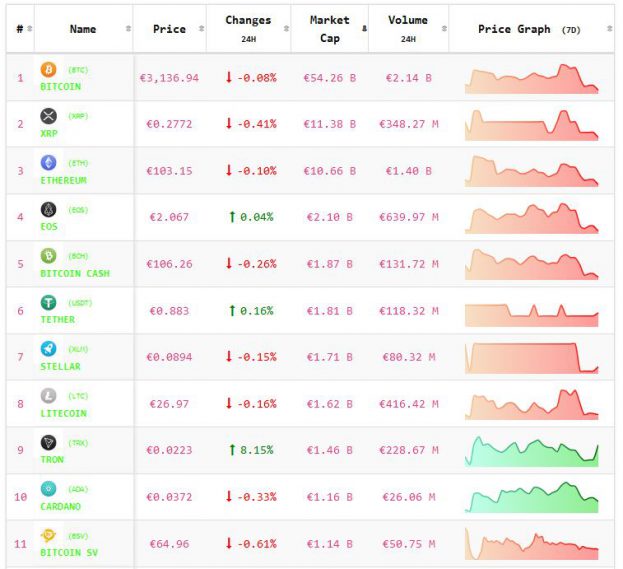
Task: Open the ETHEREUM name link
Action: point(63,180)
